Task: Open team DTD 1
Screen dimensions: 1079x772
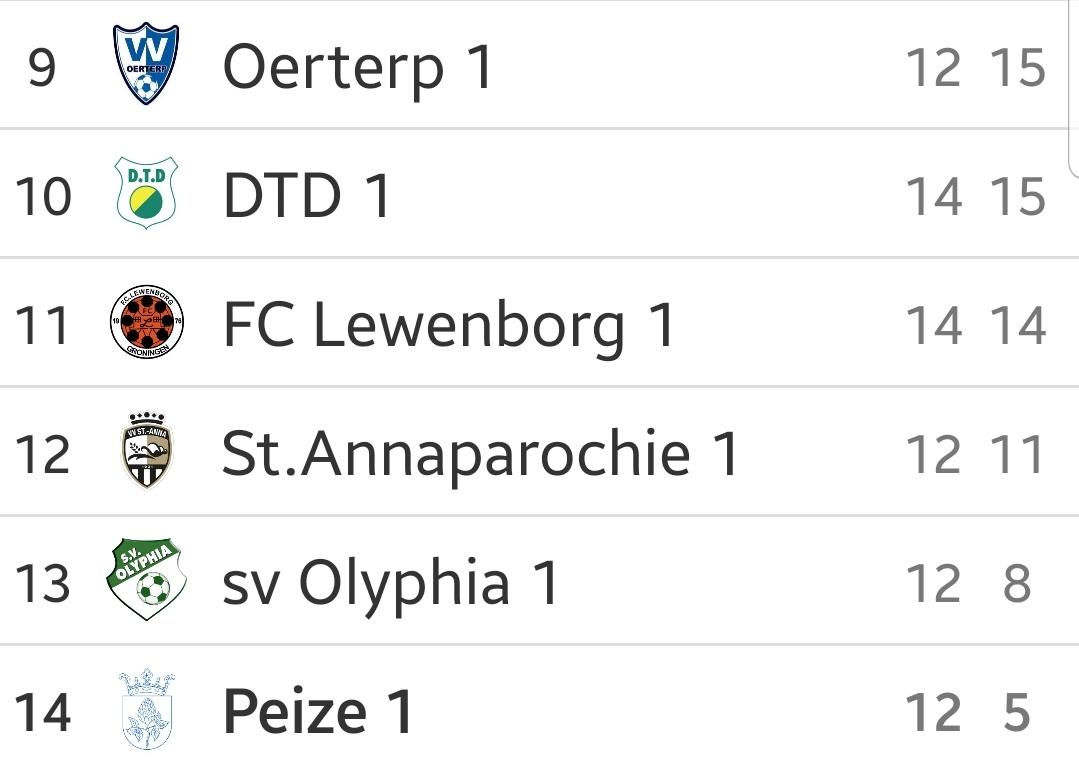Action: click(x=307, y=196)
